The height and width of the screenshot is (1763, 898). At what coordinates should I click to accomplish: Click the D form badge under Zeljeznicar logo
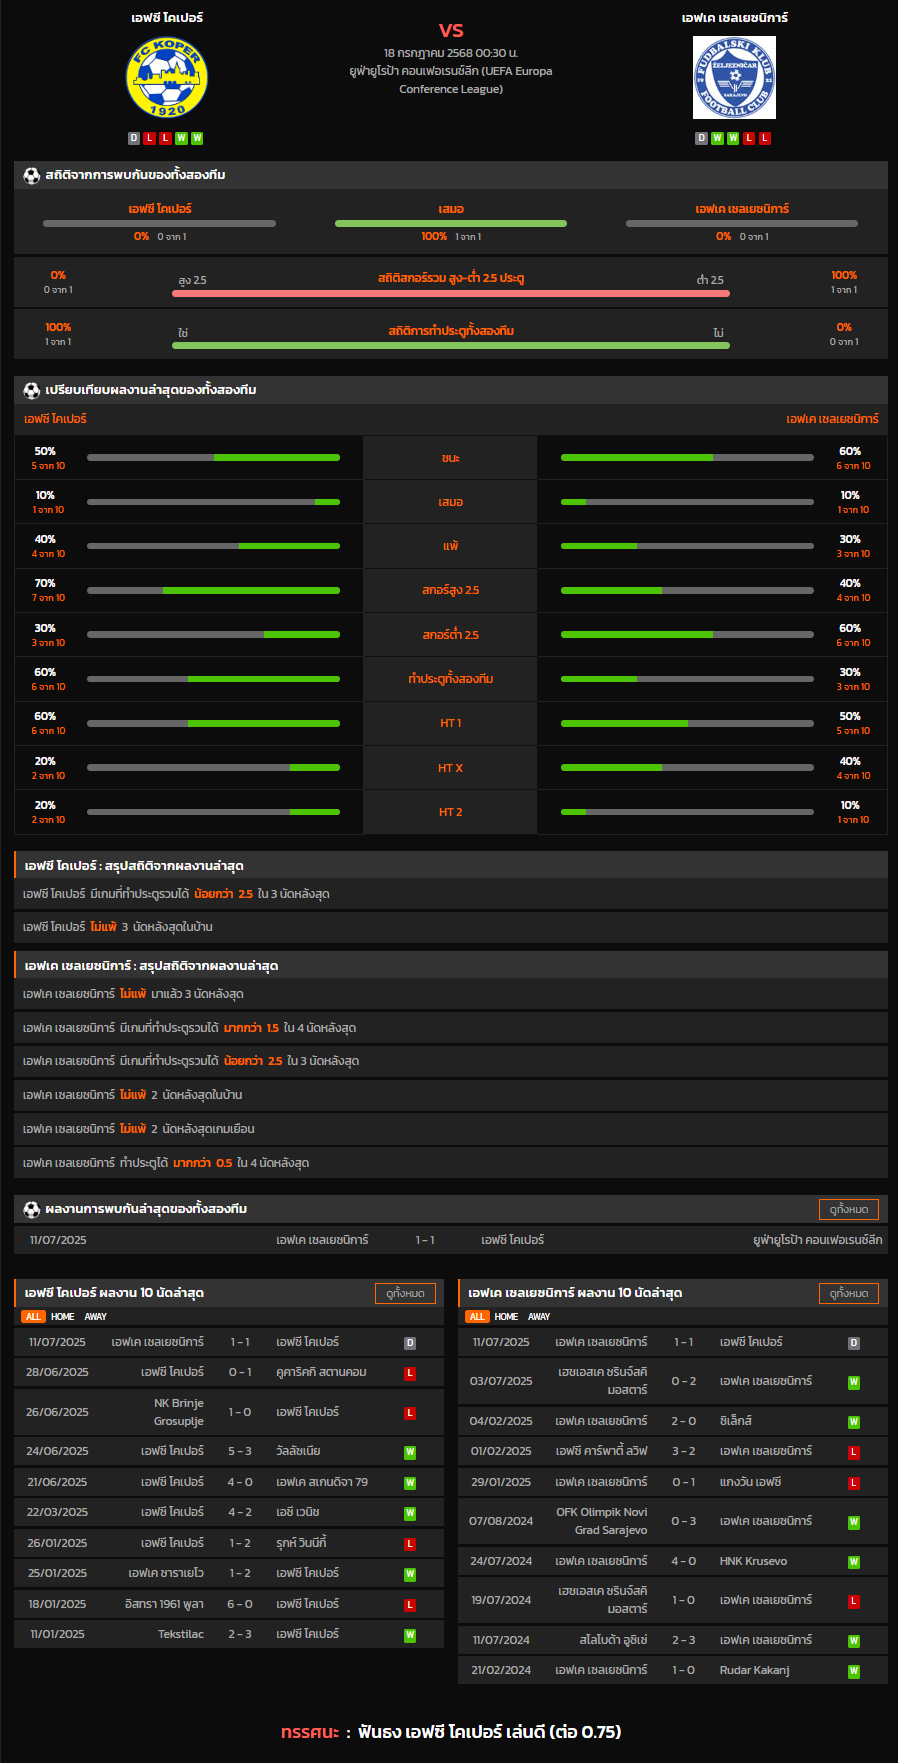point(702,138)
